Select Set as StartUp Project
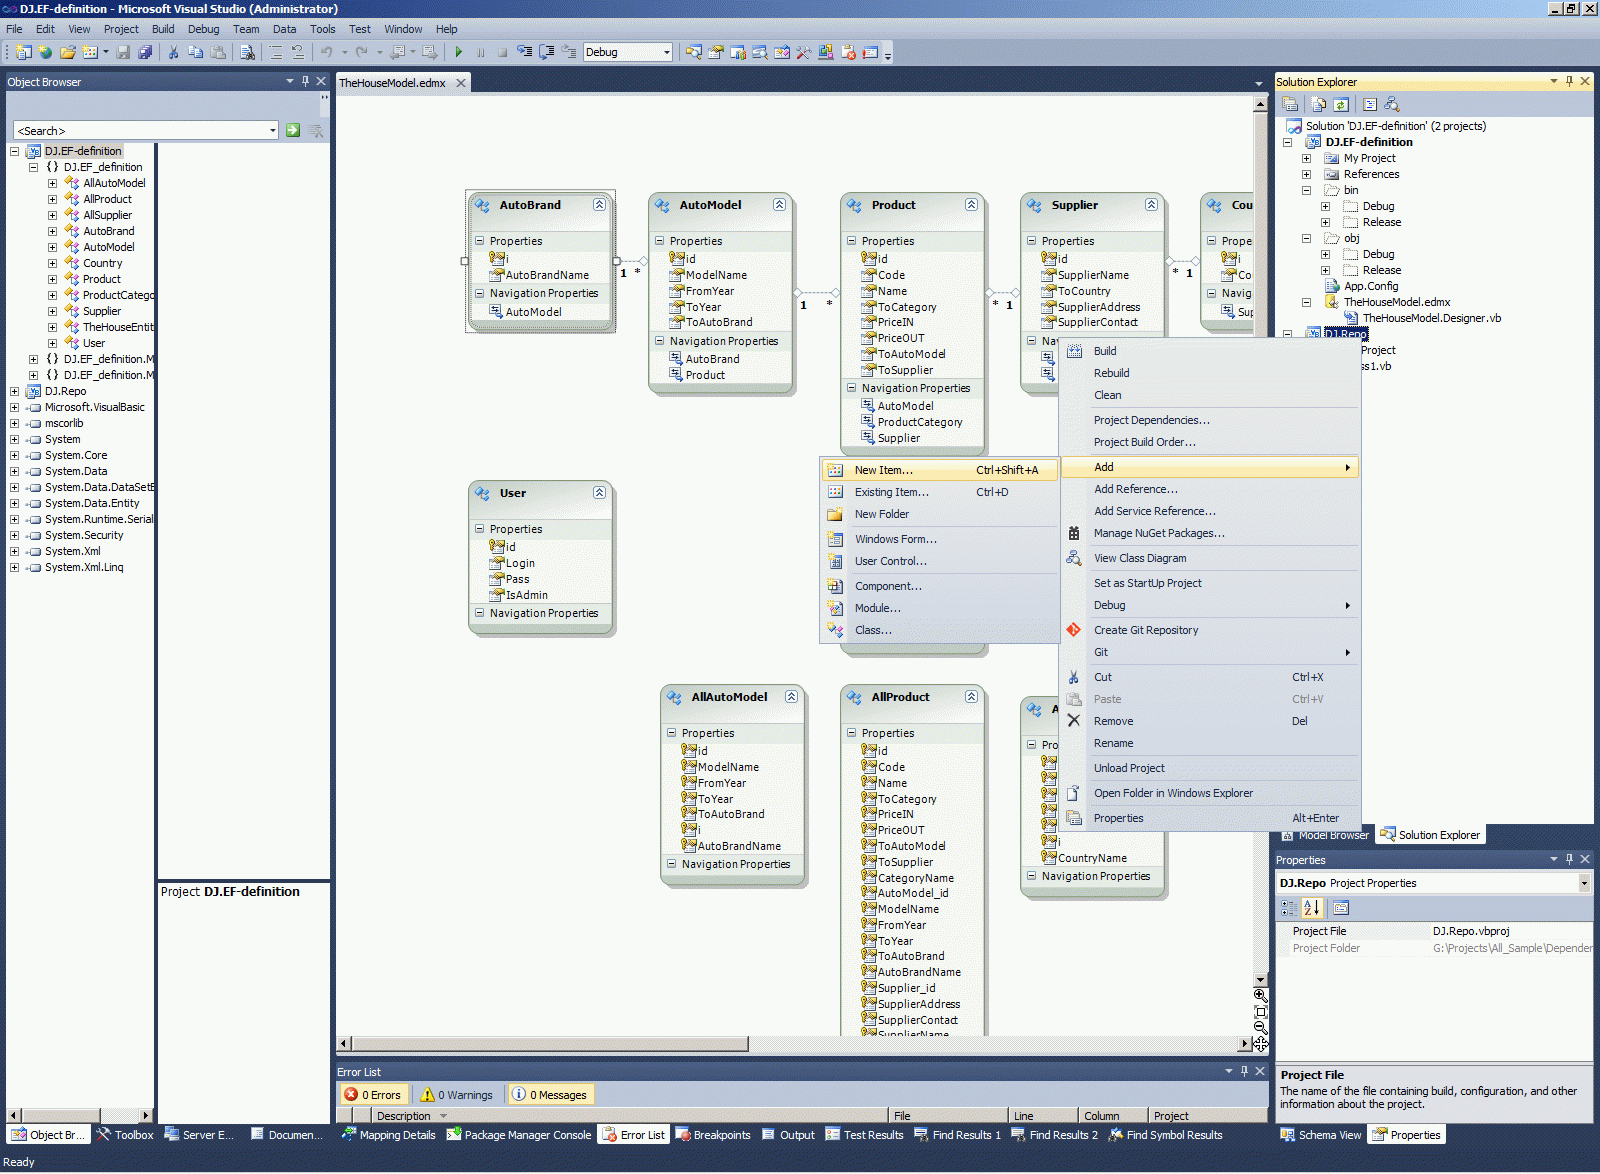The image size is (1600, 1174). 1210,583
